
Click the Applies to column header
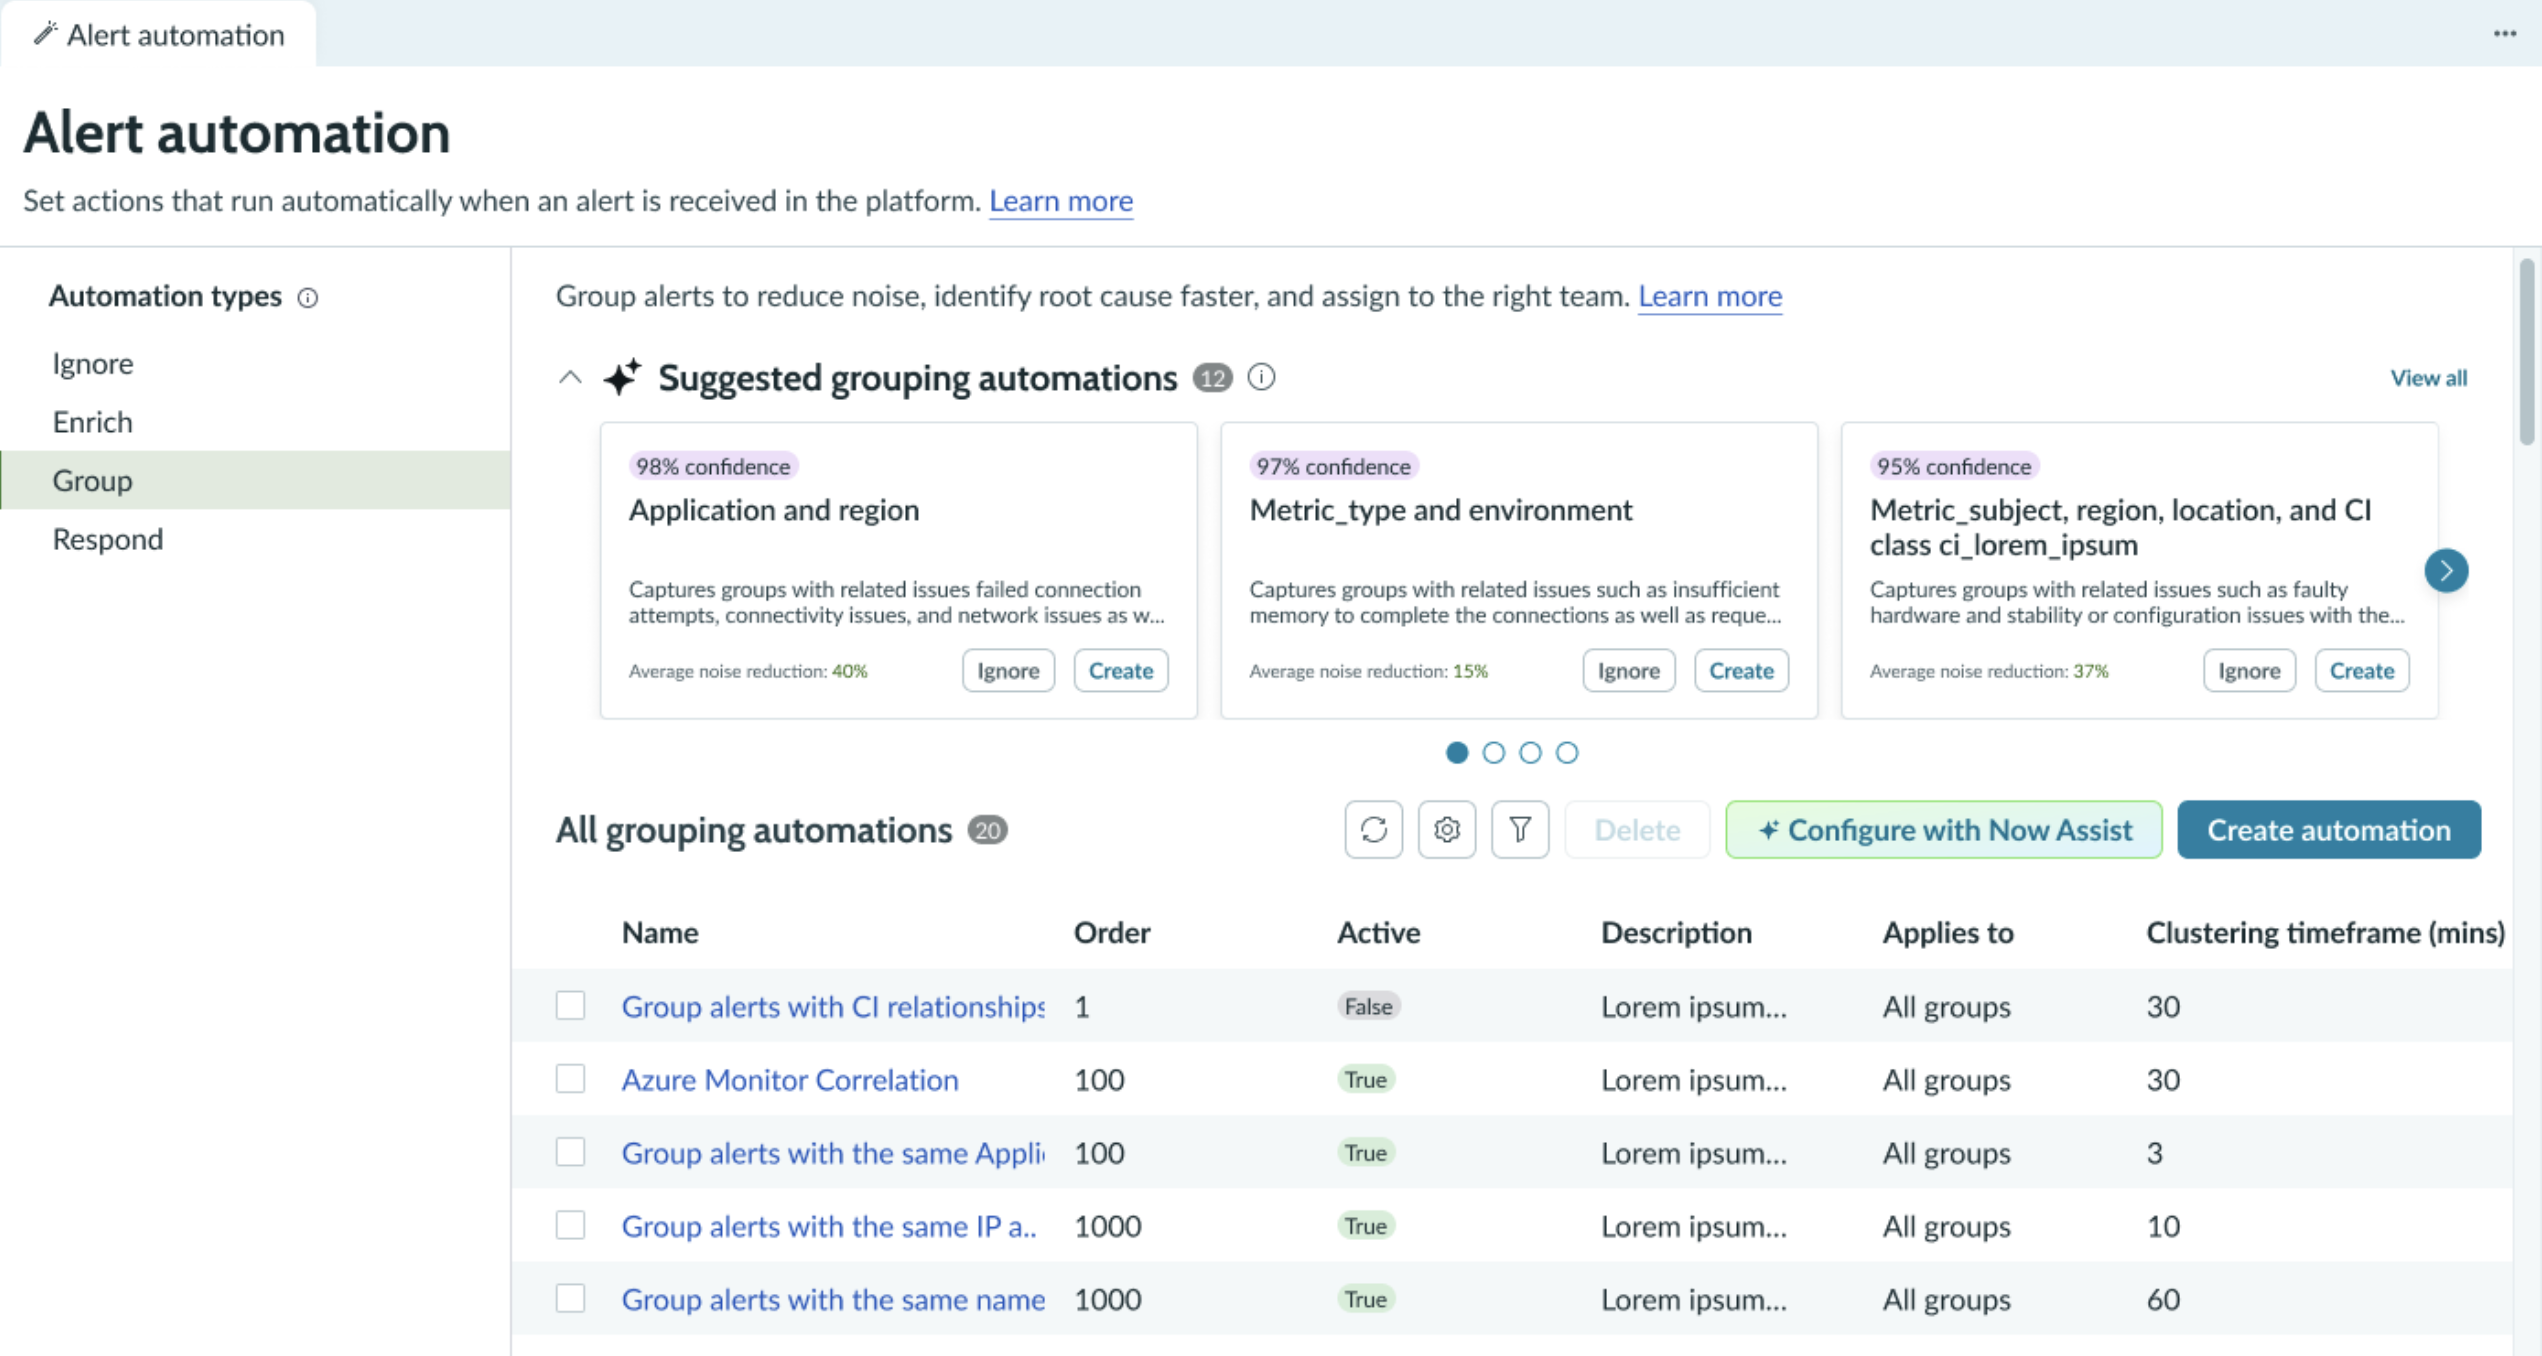tap(1948, 932)
